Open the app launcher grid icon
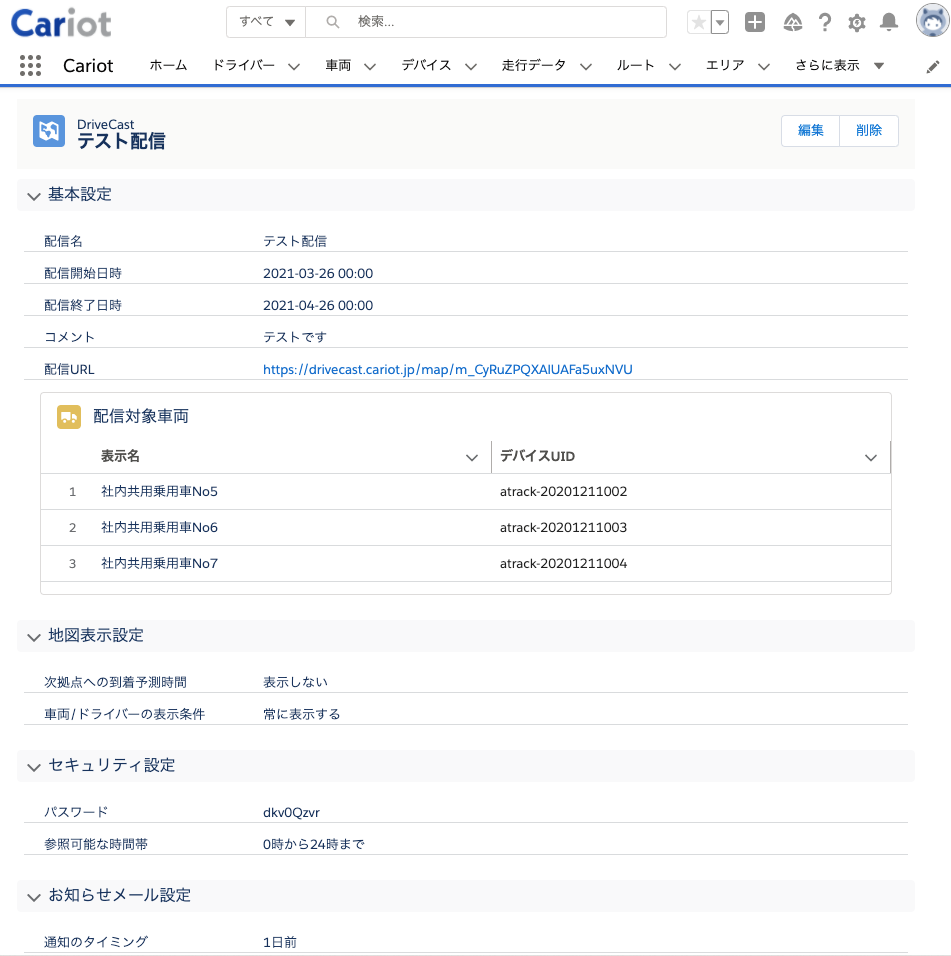Image resolution: width=951 pixels, height=956 pixels. tap(30, 65)
